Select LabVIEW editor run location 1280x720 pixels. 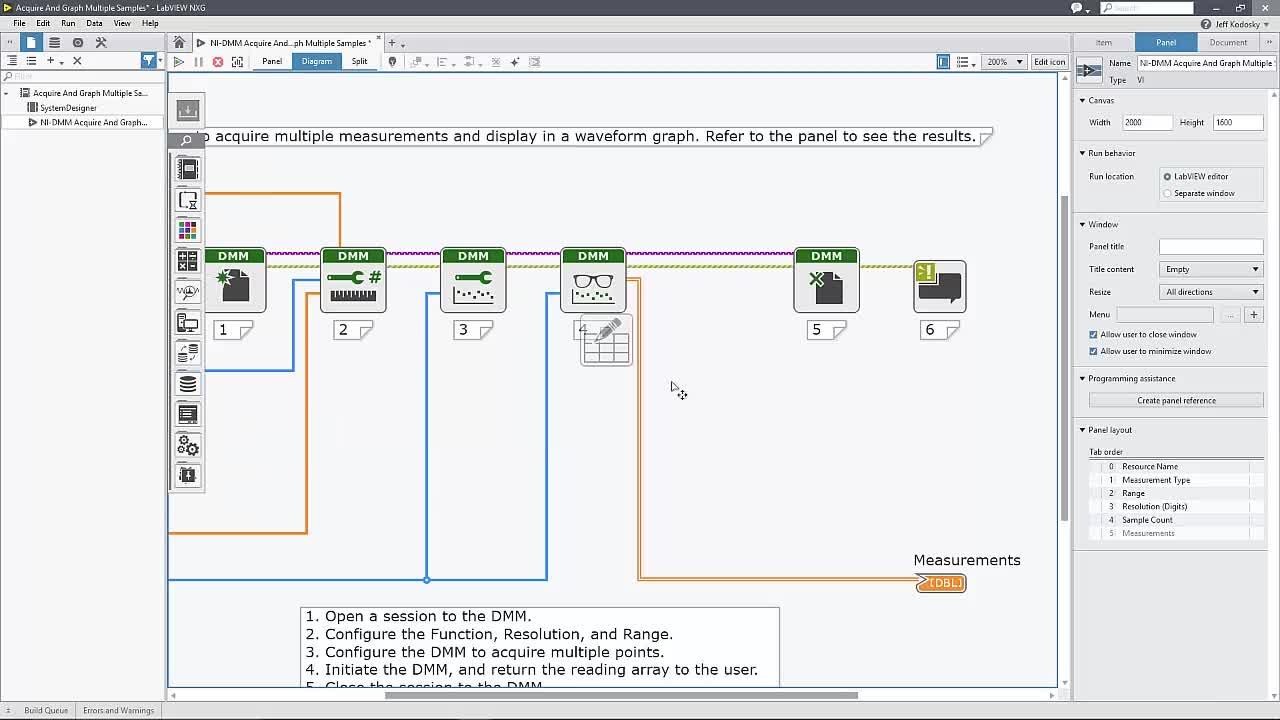tap(1167, 176)
